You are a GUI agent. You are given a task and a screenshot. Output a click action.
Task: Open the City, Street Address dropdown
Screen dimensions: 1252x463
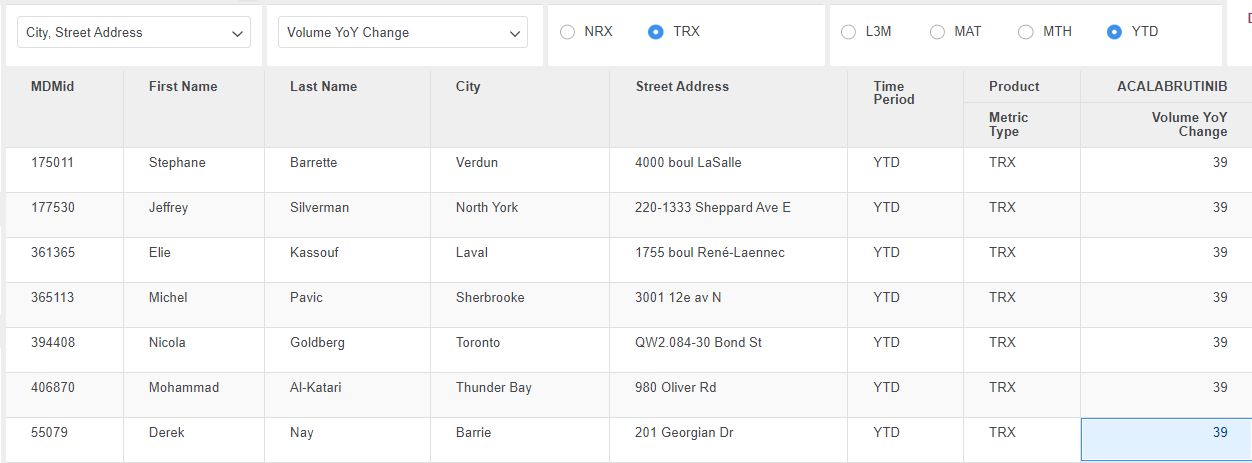click(x=134, y=33)
